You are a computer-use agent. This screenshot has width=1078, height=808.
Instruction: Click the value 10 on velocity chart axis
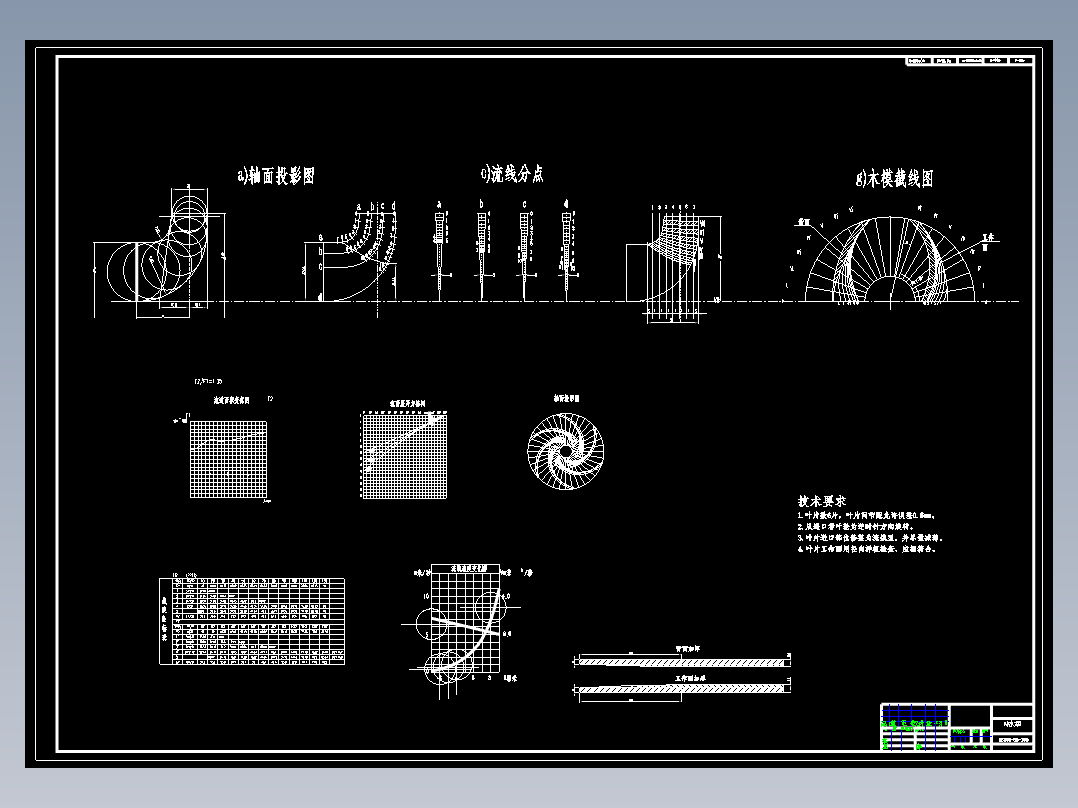(x=426, y=596)
